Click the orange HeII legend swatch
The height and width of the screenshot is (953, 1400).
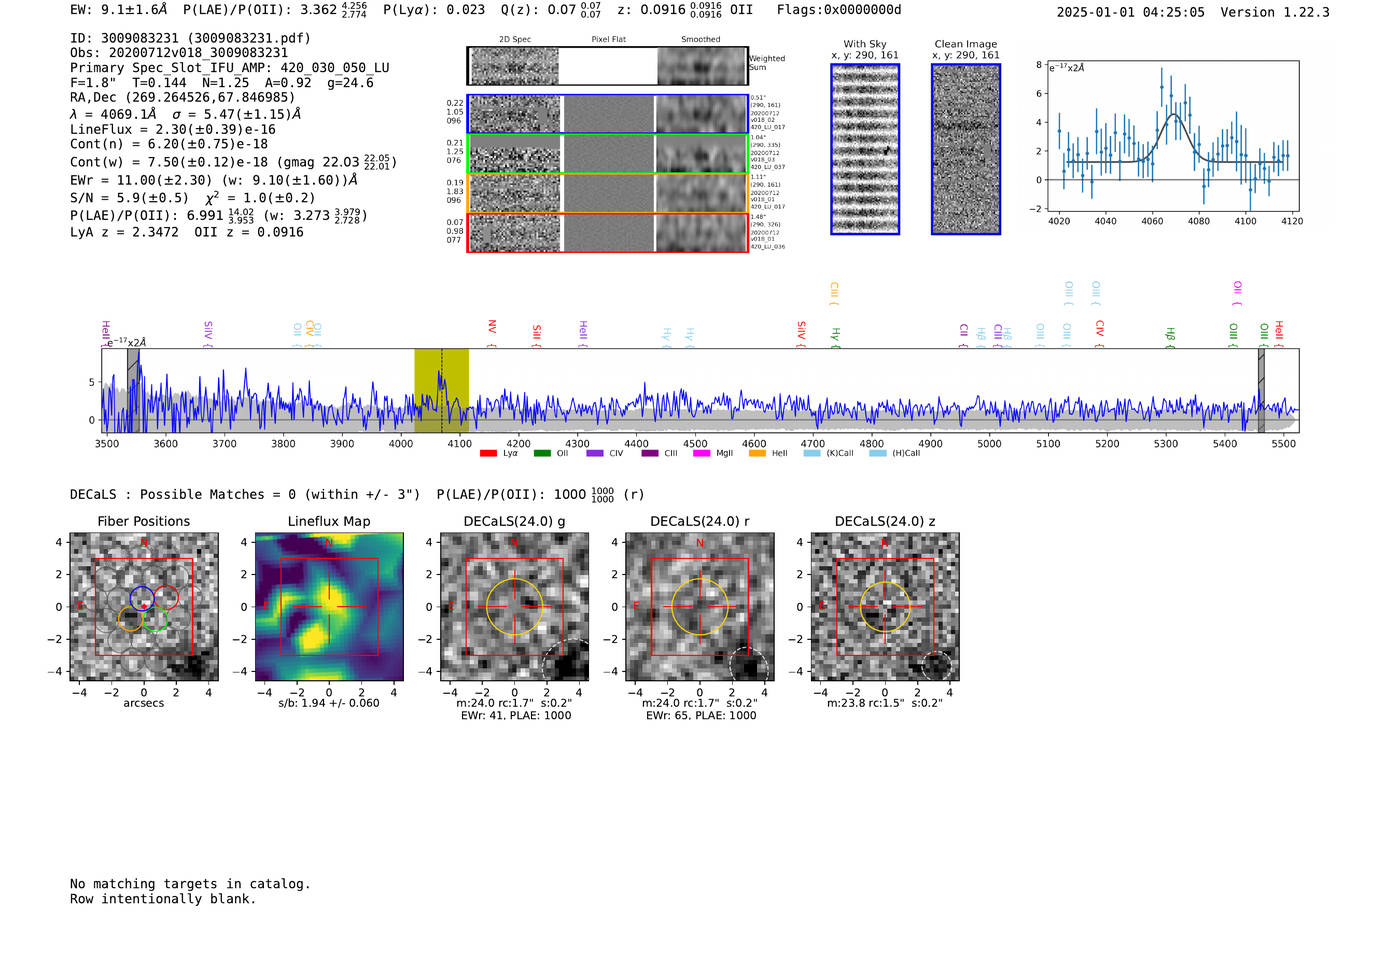(x=757, y=453)
